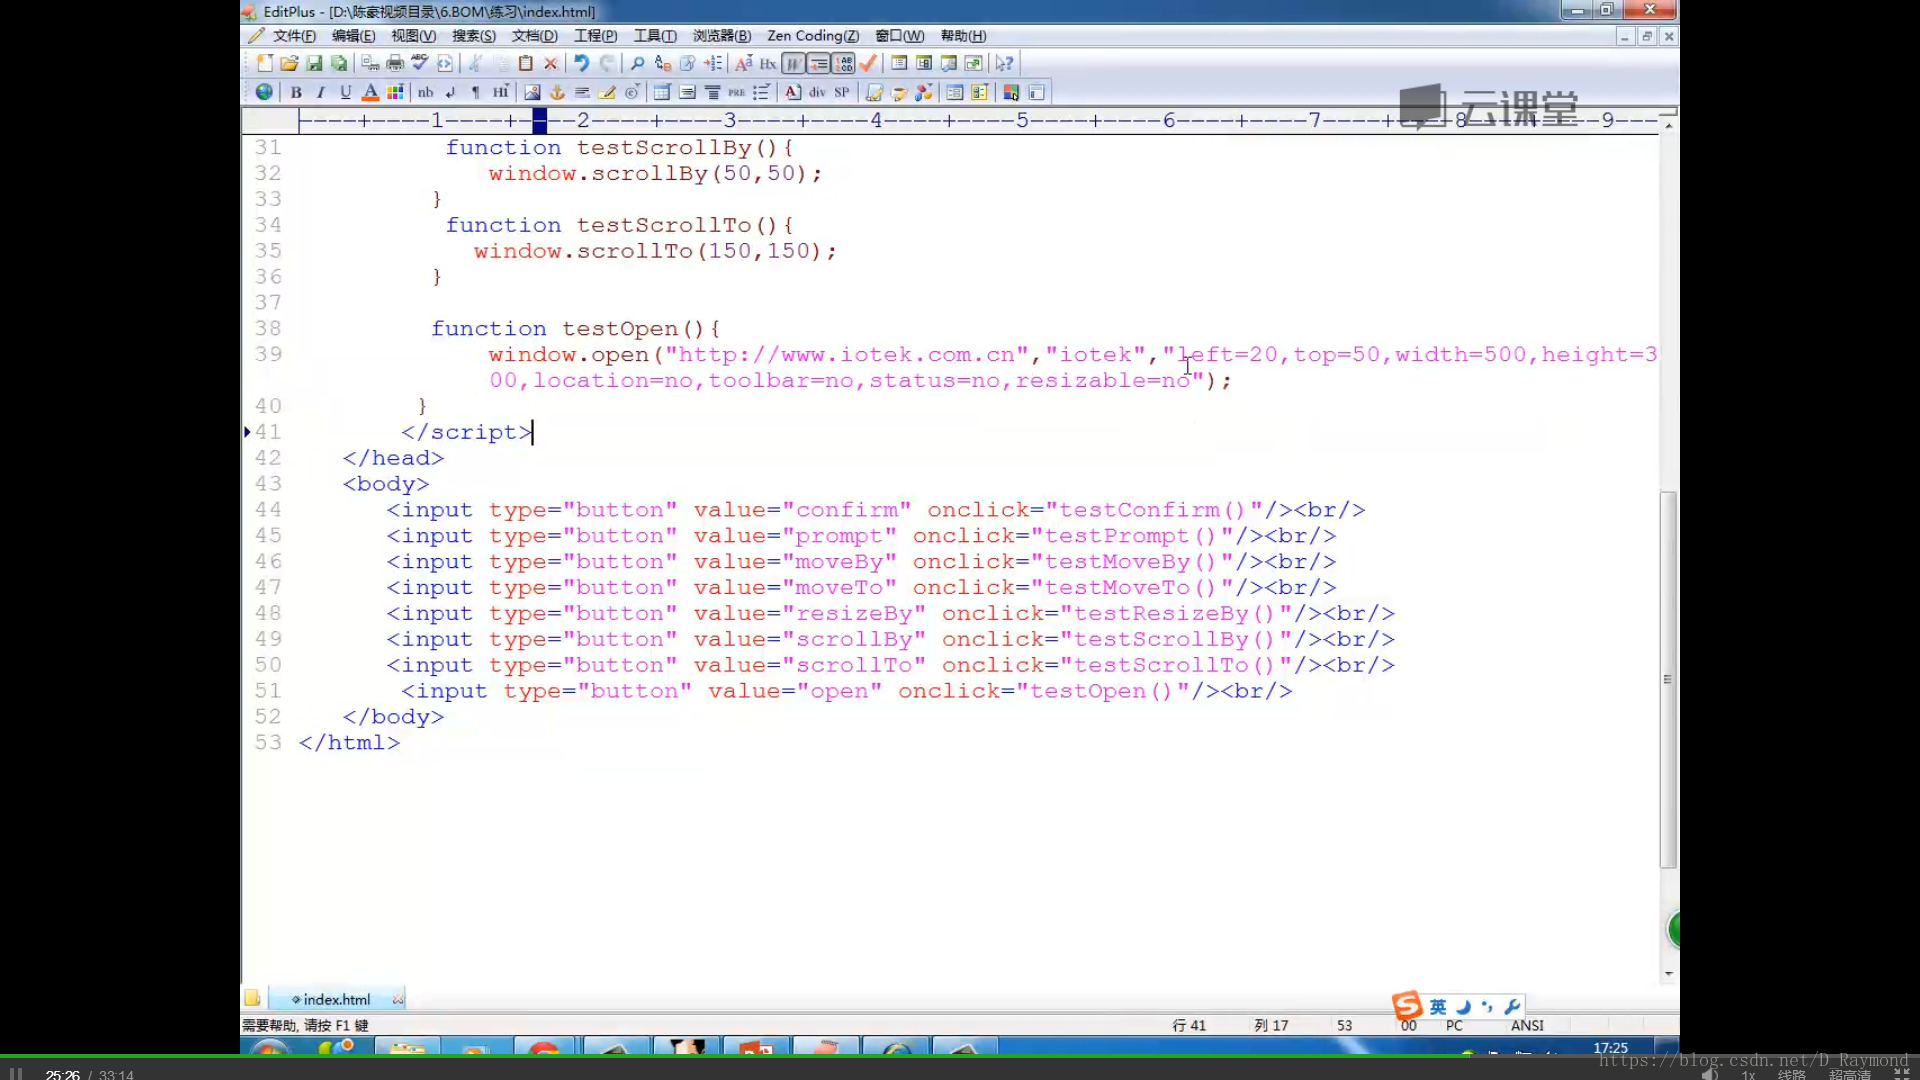The height and width of the screenshot is (1080, 1920).
Task: Open the list tag dropdown icon
Action: [x=761, y=92]
